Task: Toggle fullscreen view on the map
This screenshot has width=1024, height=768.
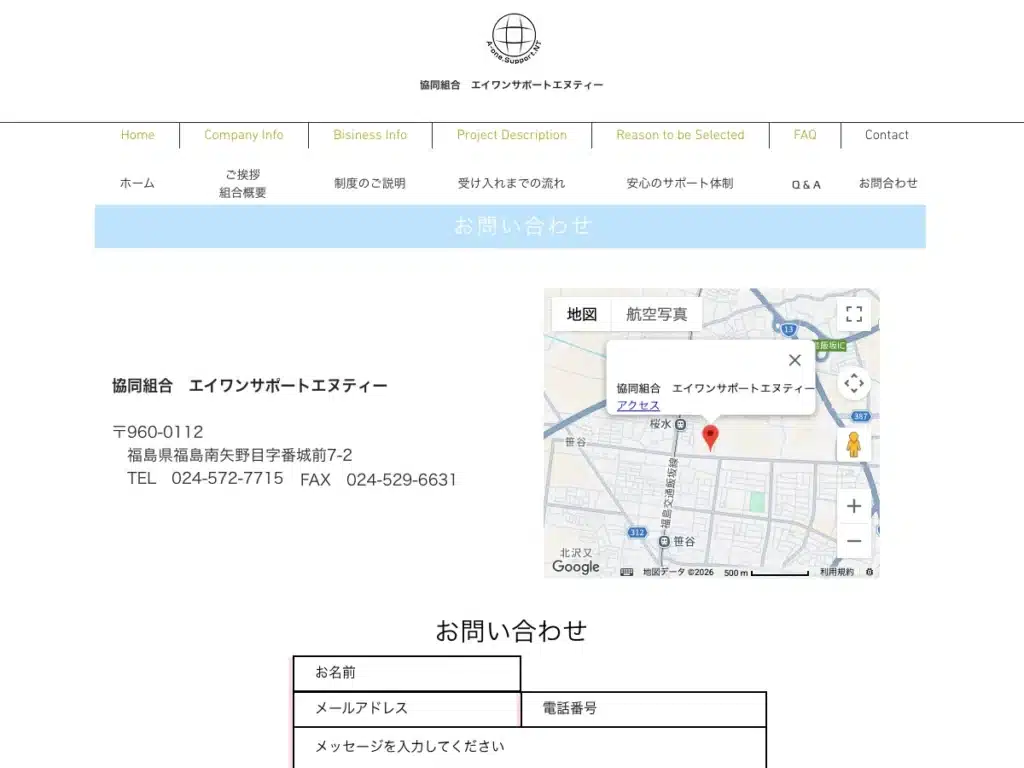Action: (x=854, y=314)
